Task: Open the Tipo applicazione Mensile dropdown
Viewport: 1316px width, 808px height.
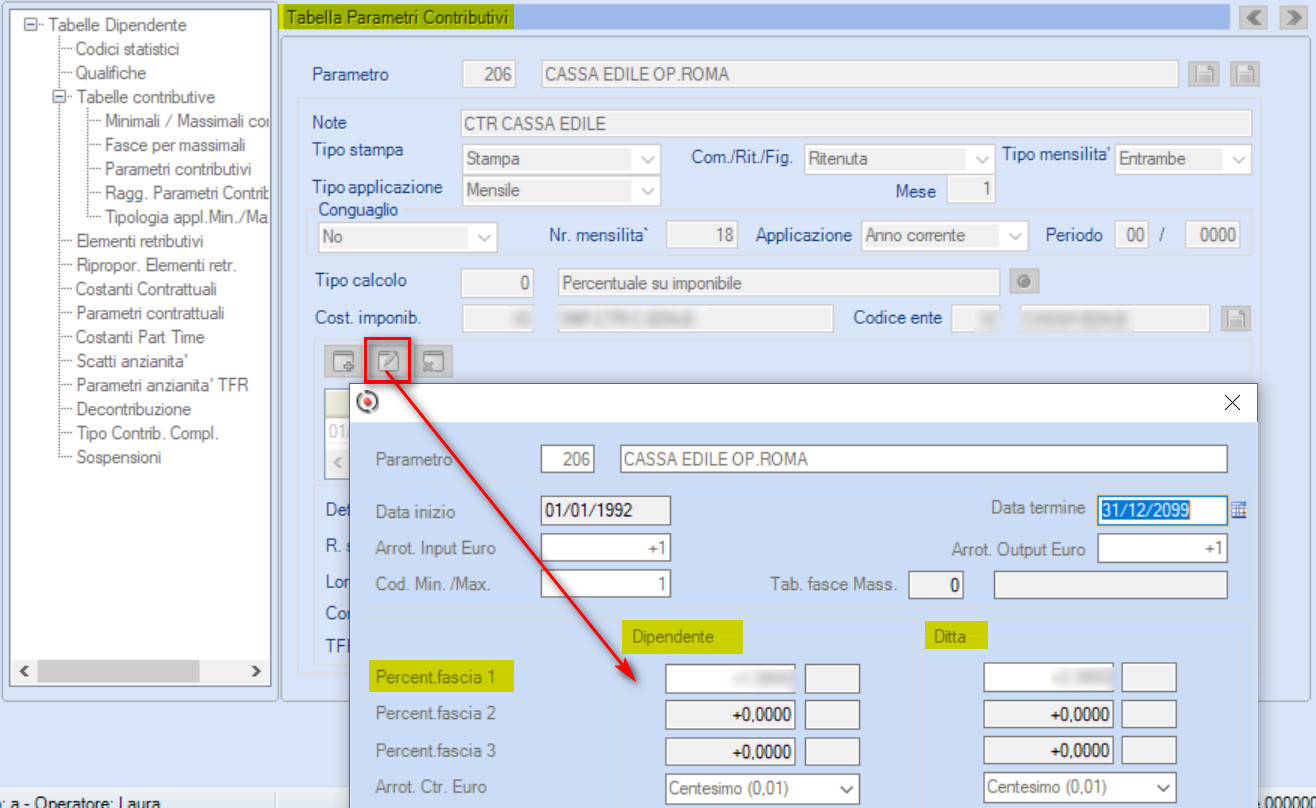Action: point(648,190)
